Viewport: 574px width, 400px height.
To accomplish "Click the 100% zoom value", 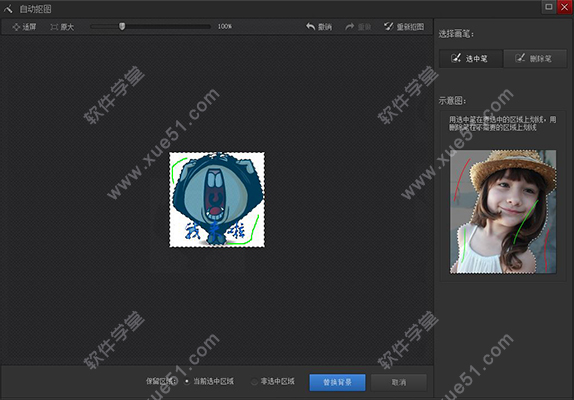I will point(225,26).
